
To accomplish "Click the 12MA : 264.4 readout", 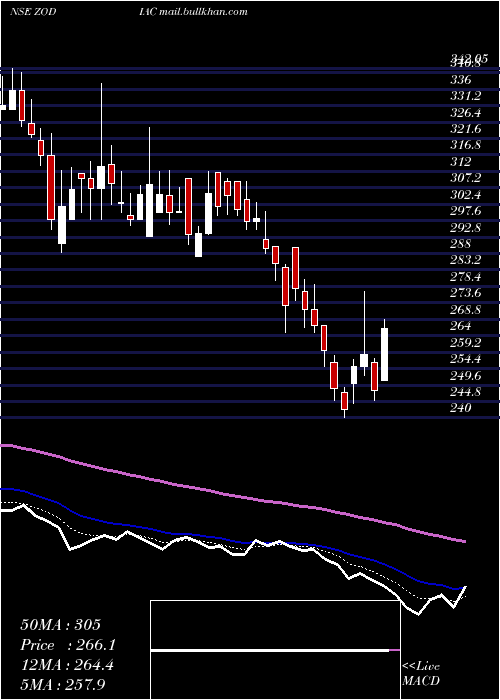I will 67,665.
